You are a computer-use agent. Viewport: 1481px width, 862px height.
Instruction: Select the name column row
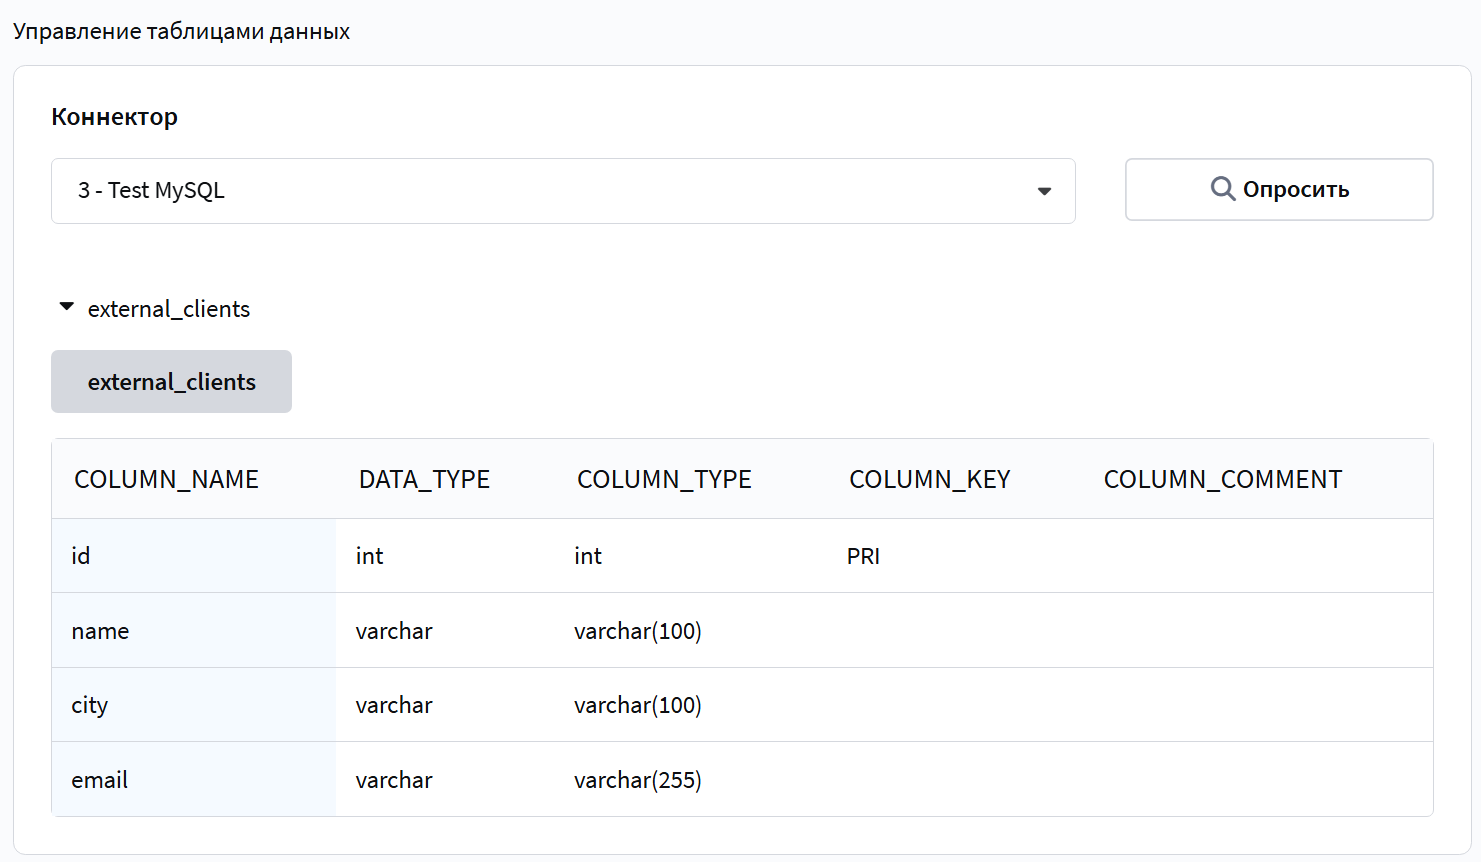742,631
